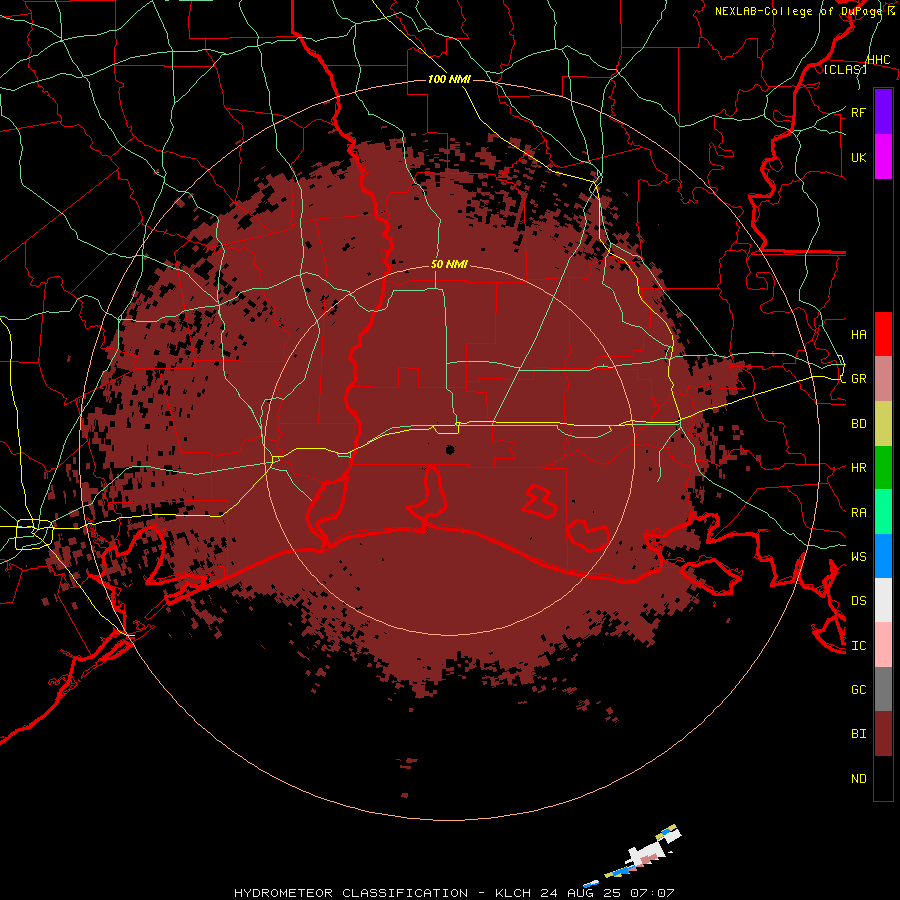Click the white DS legend color swatch
900x900 pixels.
pyautogui.click(x=883, y=600)
